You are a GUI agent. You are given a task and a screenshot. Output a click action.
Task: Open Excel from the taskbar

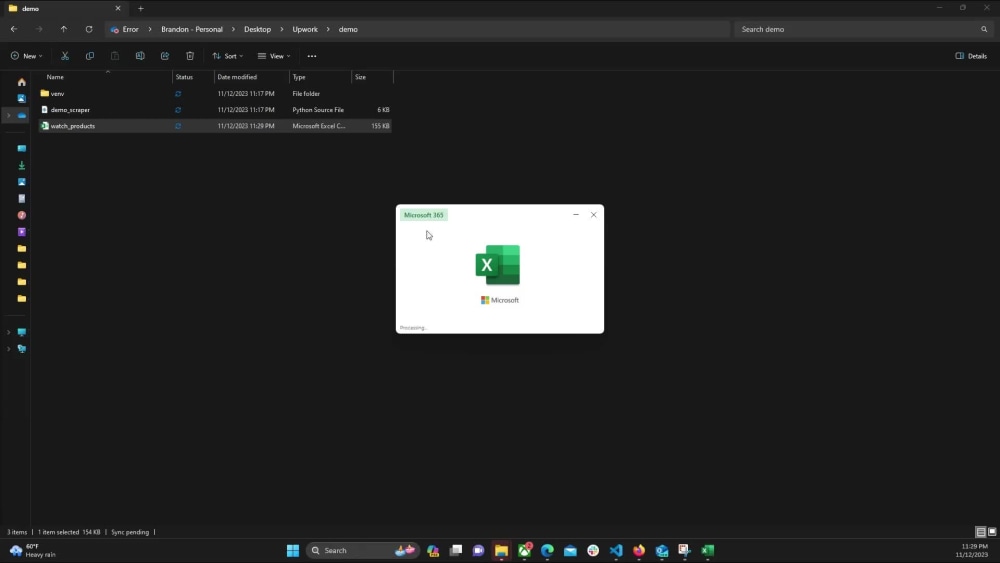pos(708,550)
